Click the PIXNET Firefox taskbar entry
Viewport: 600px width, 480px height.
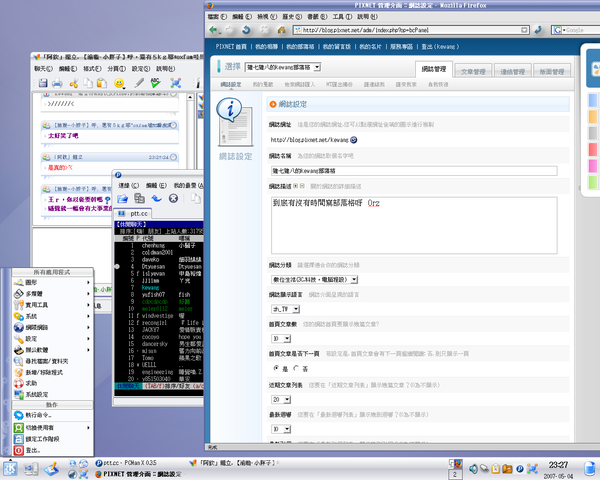pos(139,474)
